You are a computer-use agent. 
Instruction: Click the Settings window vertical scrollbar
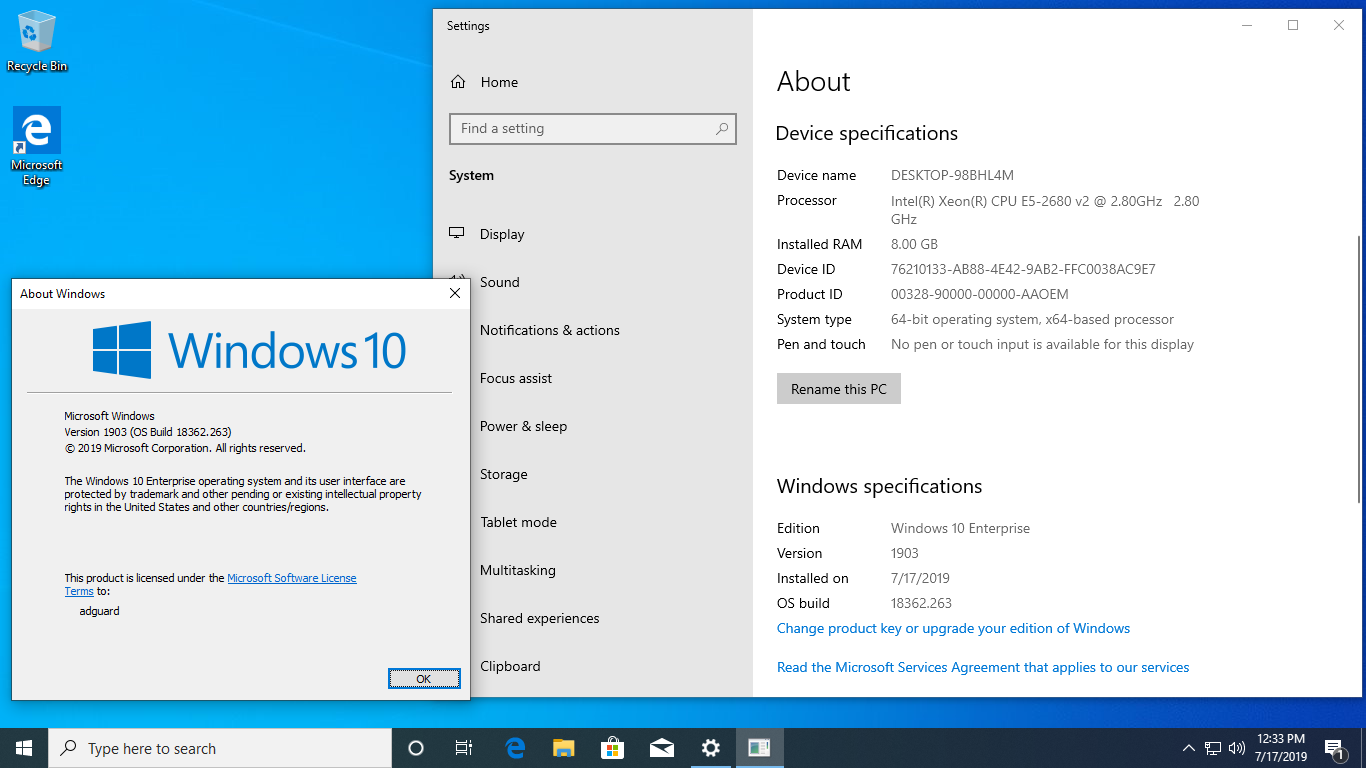tap(1359, 370)
